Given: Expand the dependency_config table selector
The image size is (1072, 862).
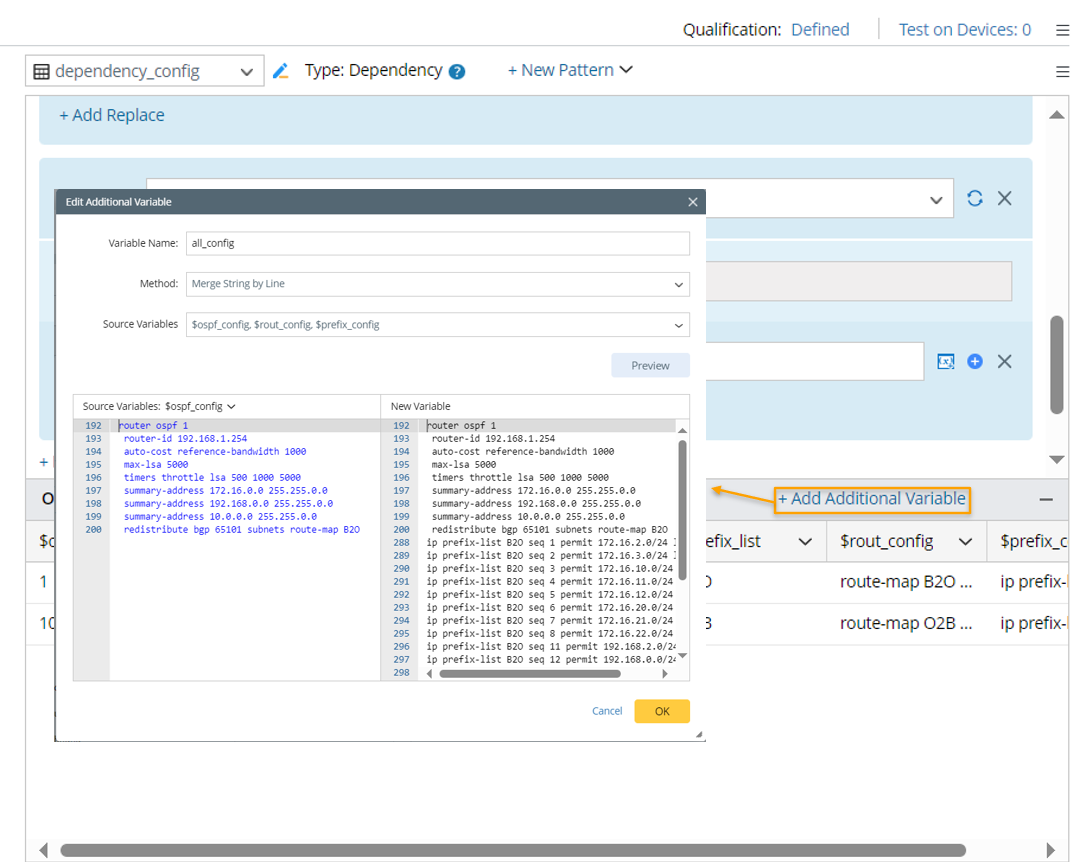Looking at the screenshot, I should point(246,71).
